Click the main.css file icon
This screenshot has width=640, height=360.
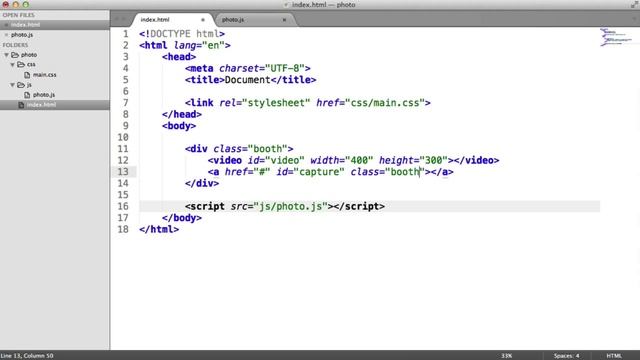click(x=27, y=75)
